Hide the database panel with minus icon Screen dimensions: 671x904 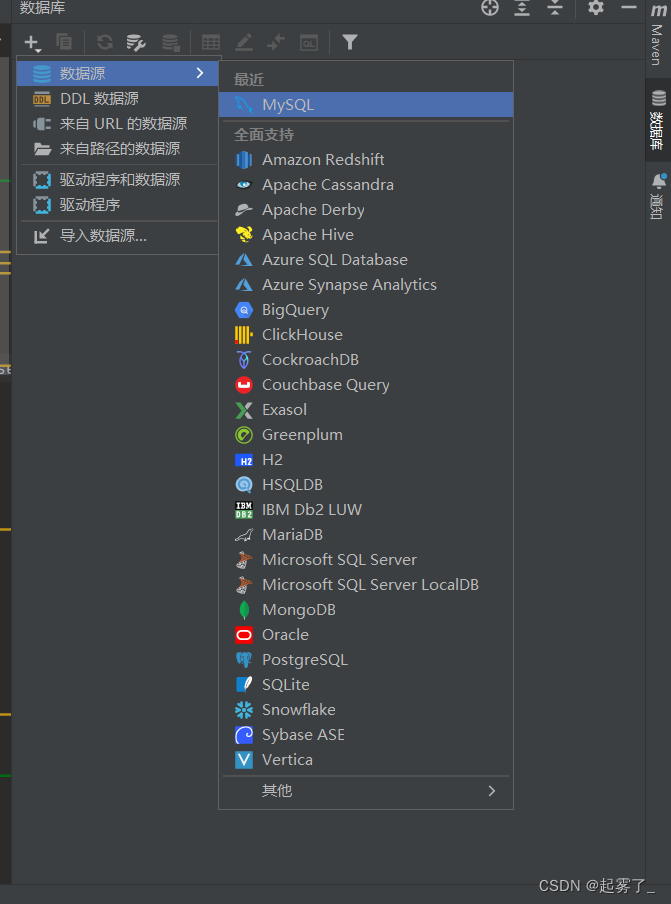pyautogui.click(x=629, y=7)
